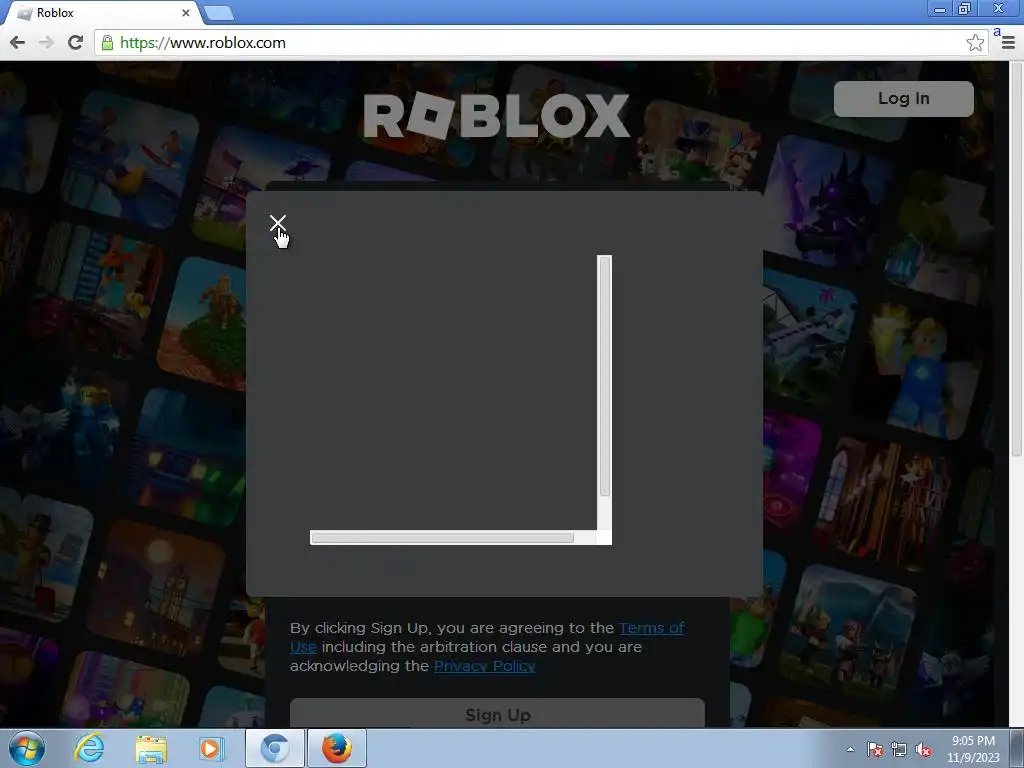1024x768 pixels.
Task: Click the ROBLOX logo
Action: pyautogui.click(x=496, y=116)
